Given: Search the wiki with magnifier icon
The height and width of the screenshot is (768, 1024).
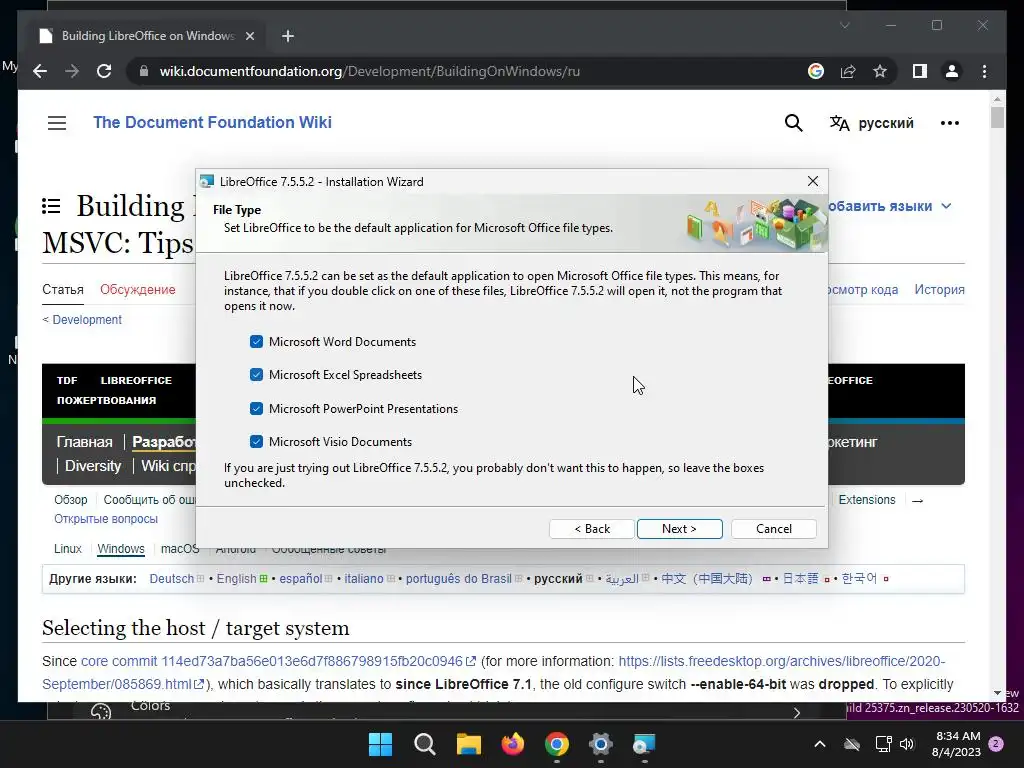Looking at the screenshot, I should (793, 123).
